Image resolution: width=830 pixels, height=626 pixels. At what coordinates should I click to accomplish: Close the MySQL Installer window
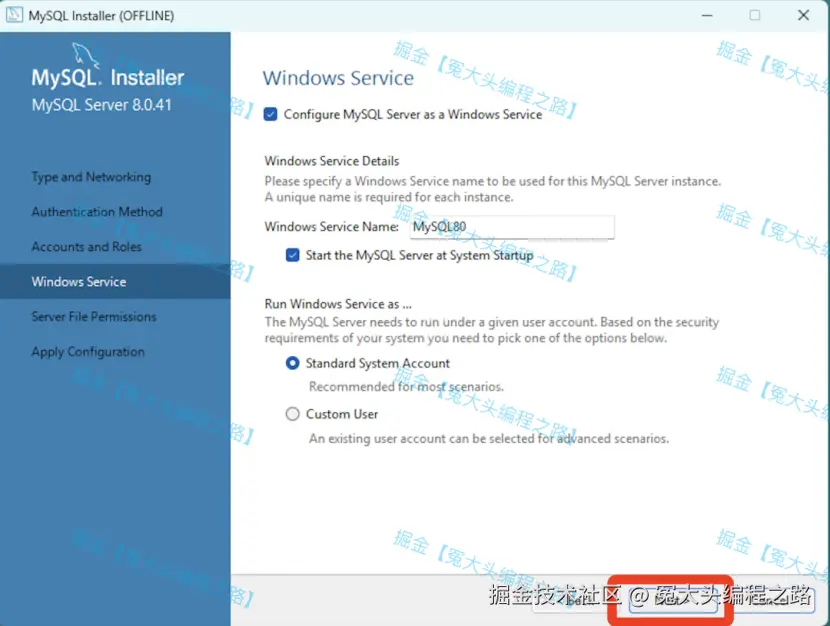point(803,15)
